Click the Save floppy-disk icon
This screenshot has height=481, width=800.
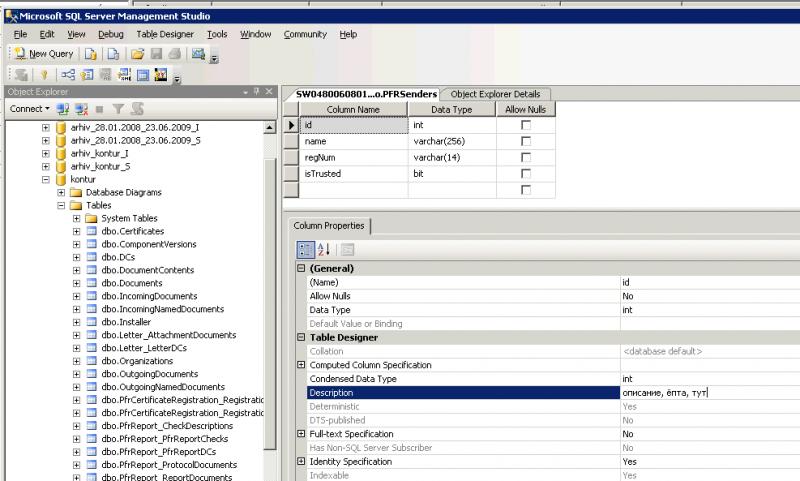(156, 54)
